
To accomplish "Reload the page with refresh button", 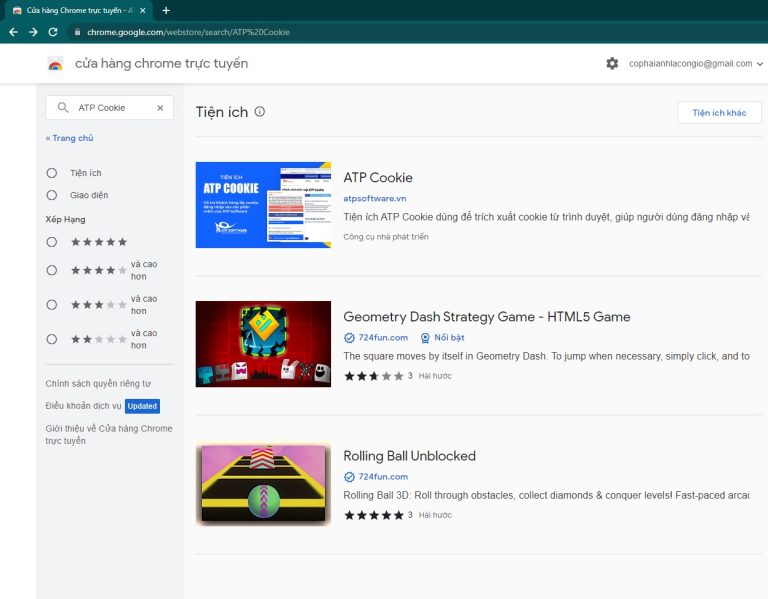I will pos(53,32).
